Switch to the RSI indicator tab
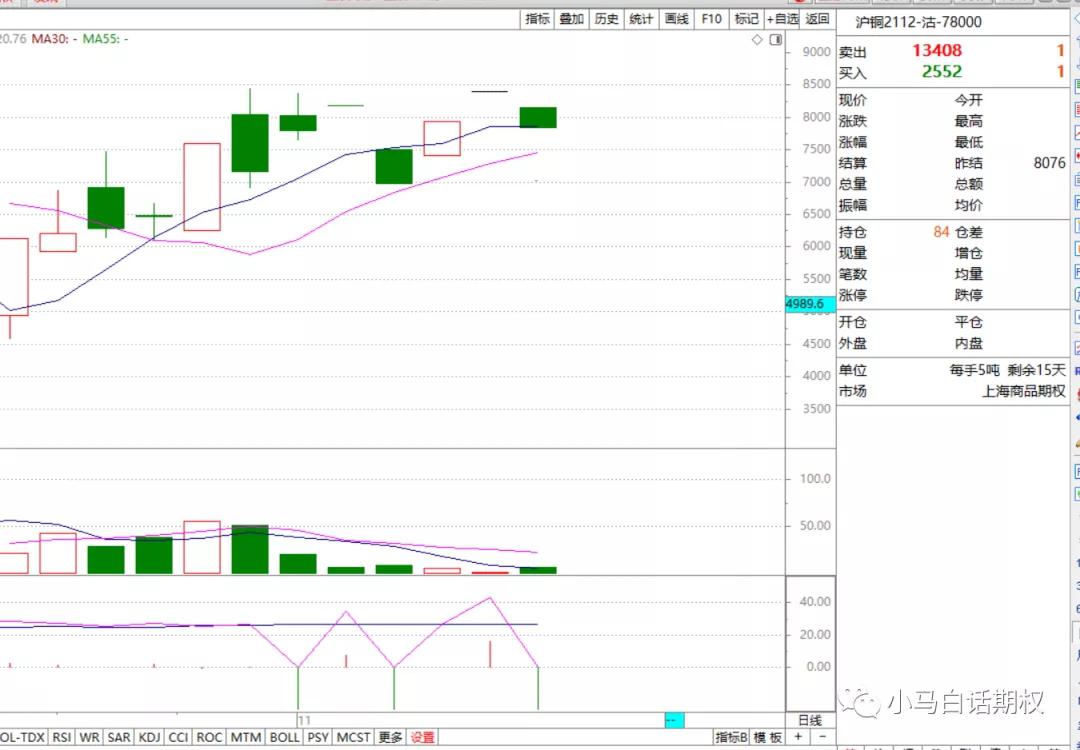The width and height of the screenshot is (1080, 750). click(62, 737)
